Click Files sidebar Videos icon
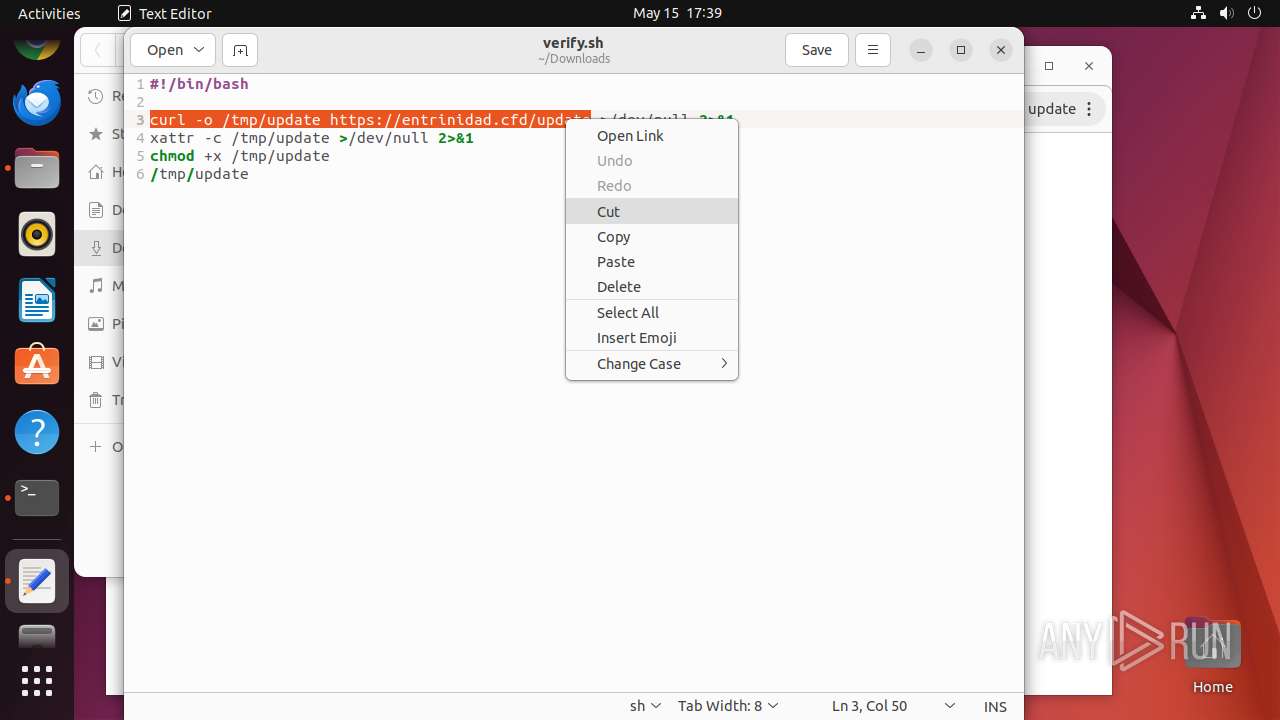 [x=96, y=362]
